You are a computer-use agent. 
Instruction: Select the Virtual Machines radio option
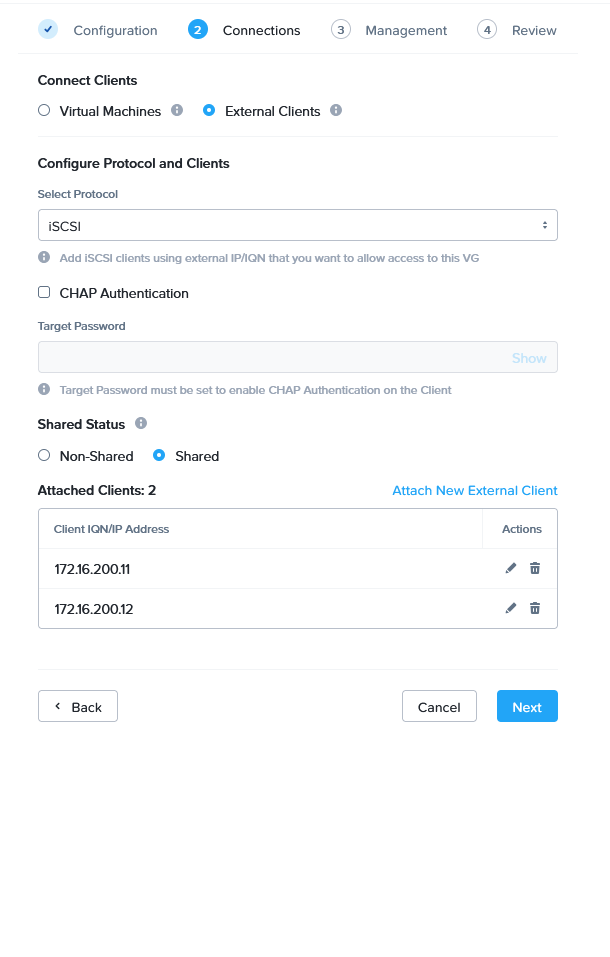pyautogui.click(x=44, y=110)
